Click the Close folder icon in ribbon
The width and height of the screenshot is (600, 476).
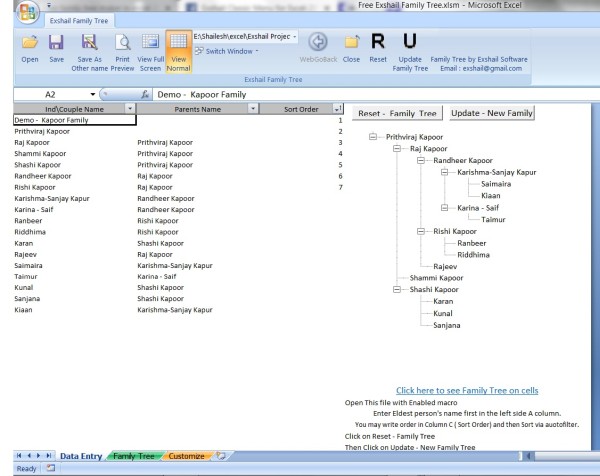pyautogui.click(x=351, y=44)
